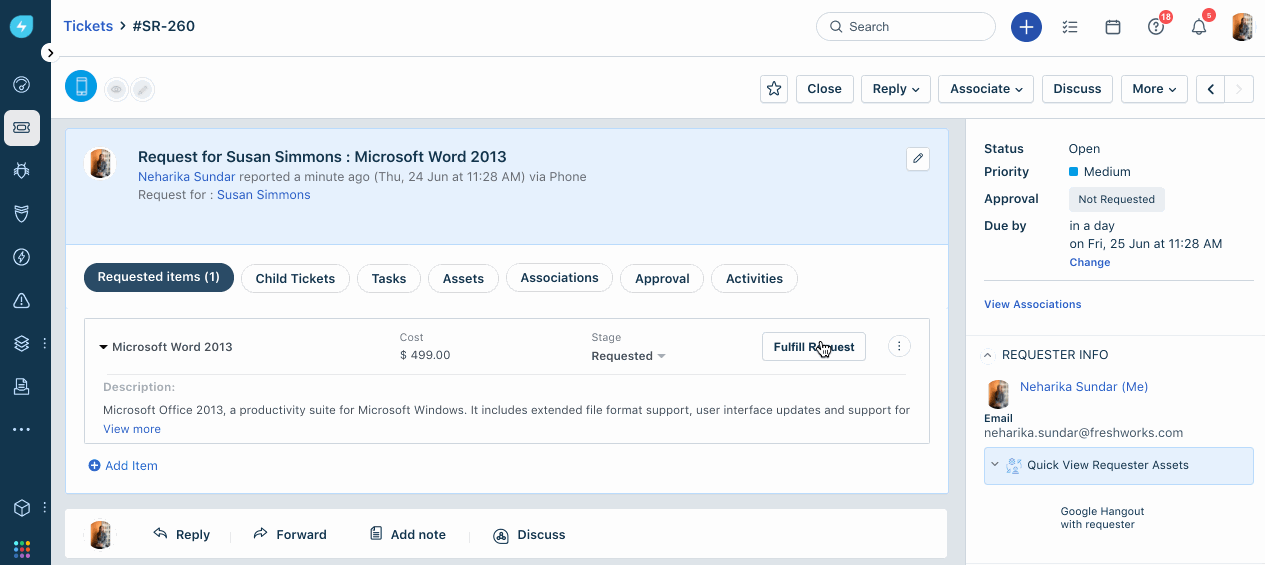This screenshot has width=1265, height=565.
Task: Toggle the watcher eye icon
Action: [116, 90]
